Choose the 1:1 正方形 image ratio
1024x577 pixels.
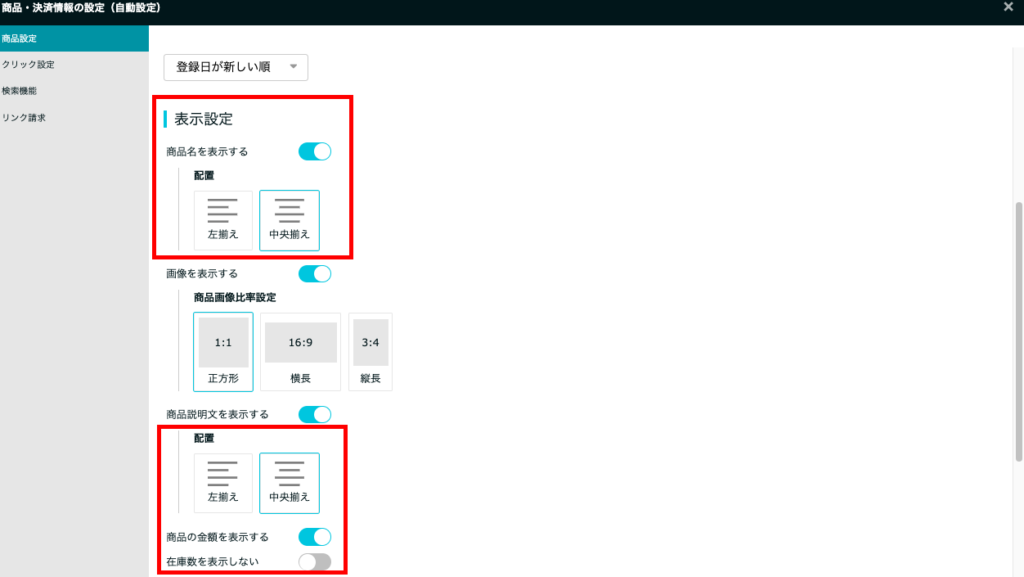point(223,351)
